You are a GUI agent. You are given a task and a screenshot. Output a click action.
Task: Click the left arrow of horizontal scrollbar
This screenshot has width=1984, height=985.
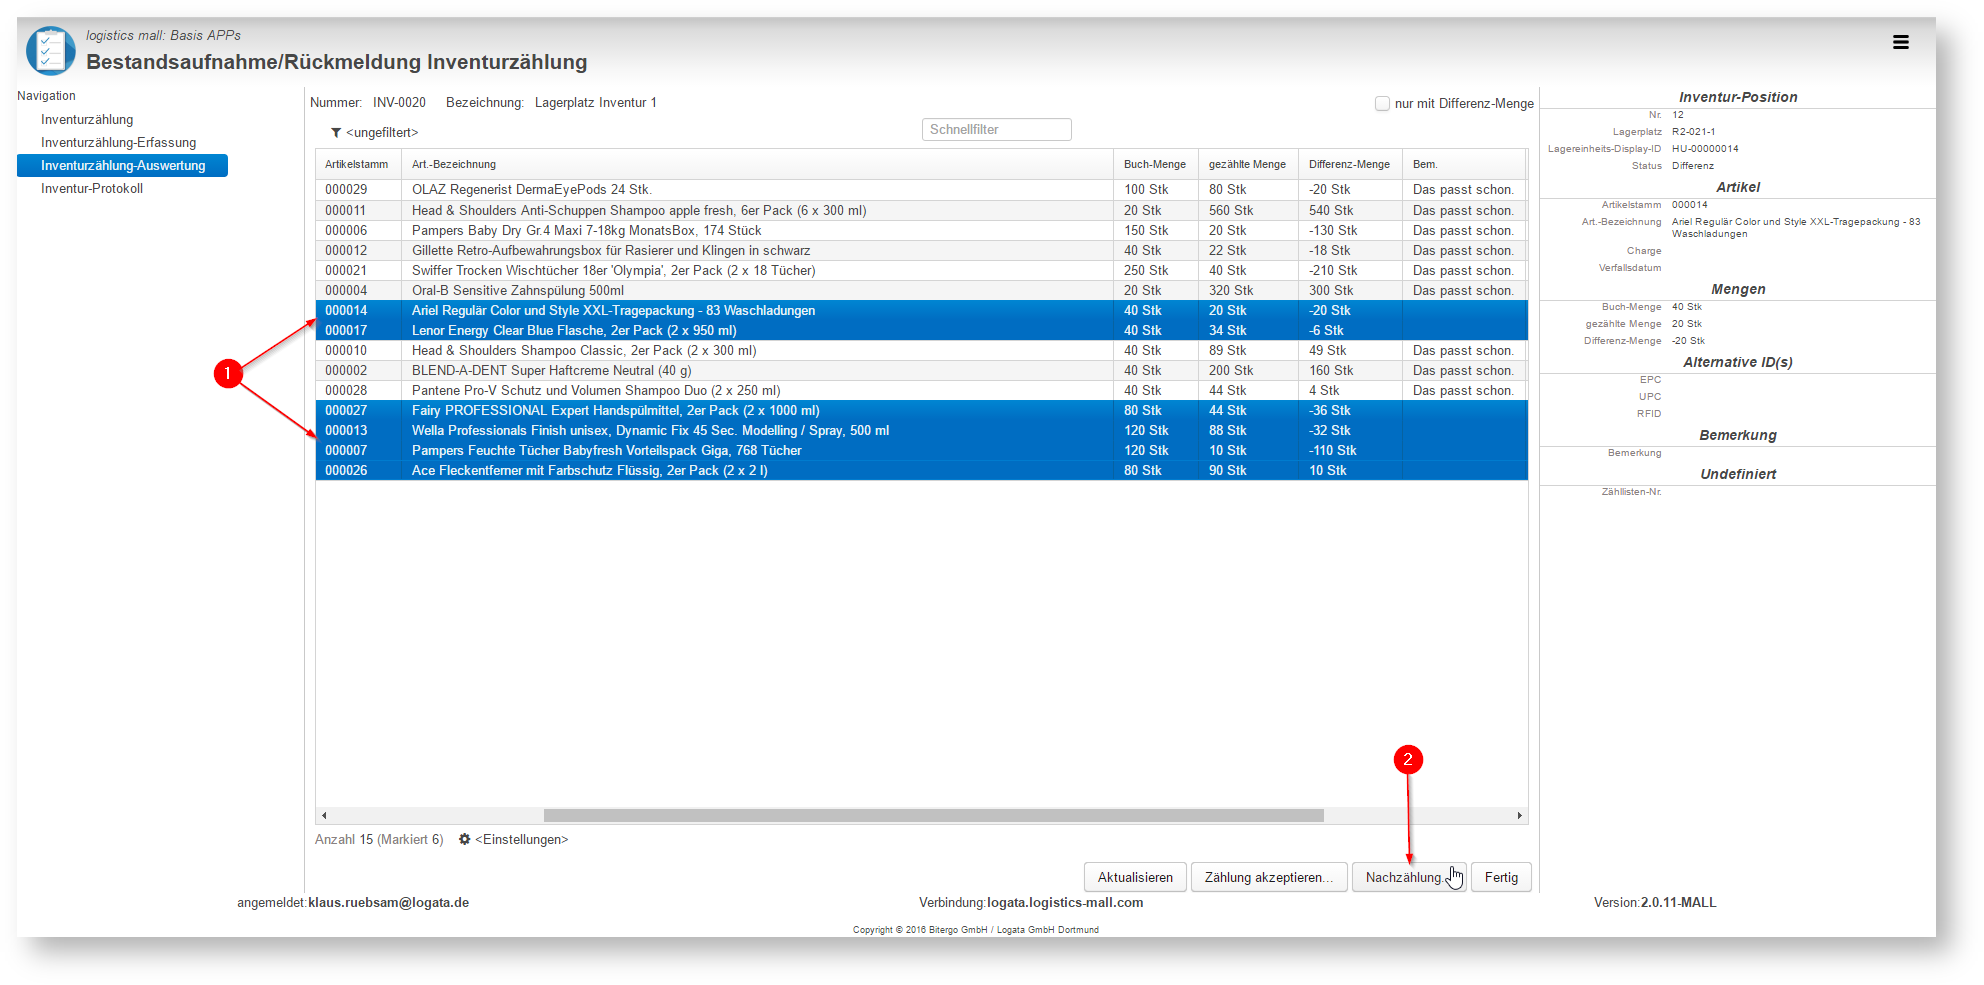coord(324,816)
